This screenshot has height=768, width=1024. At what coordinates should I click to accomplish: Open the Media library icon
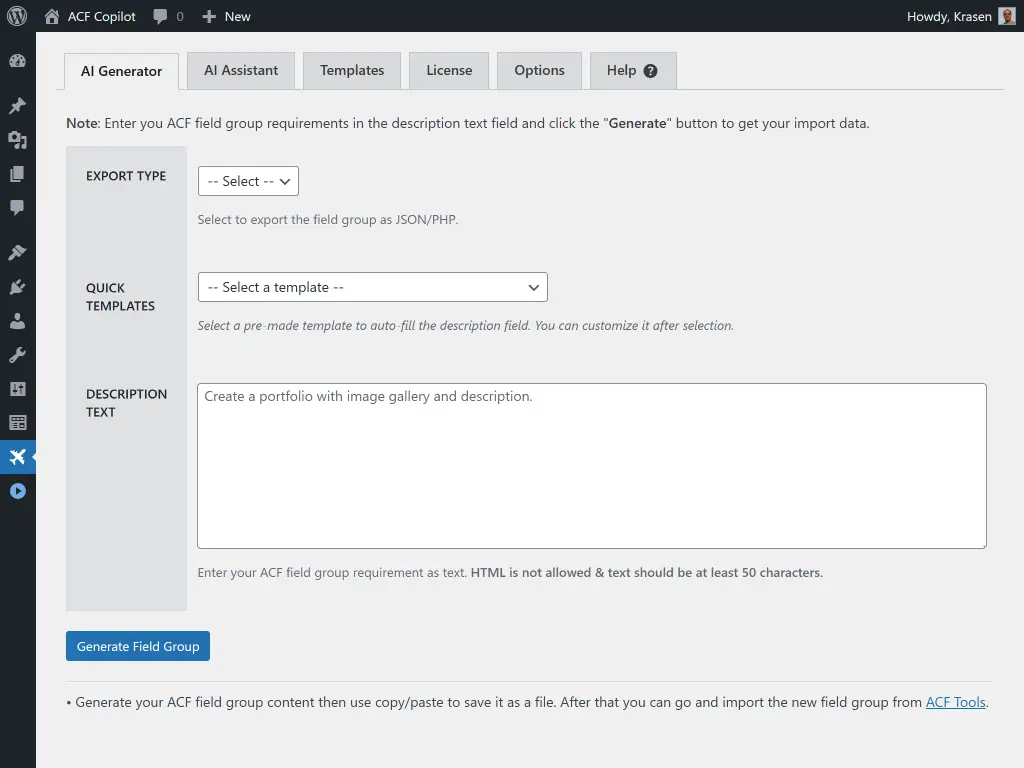[x=17, y=140]
